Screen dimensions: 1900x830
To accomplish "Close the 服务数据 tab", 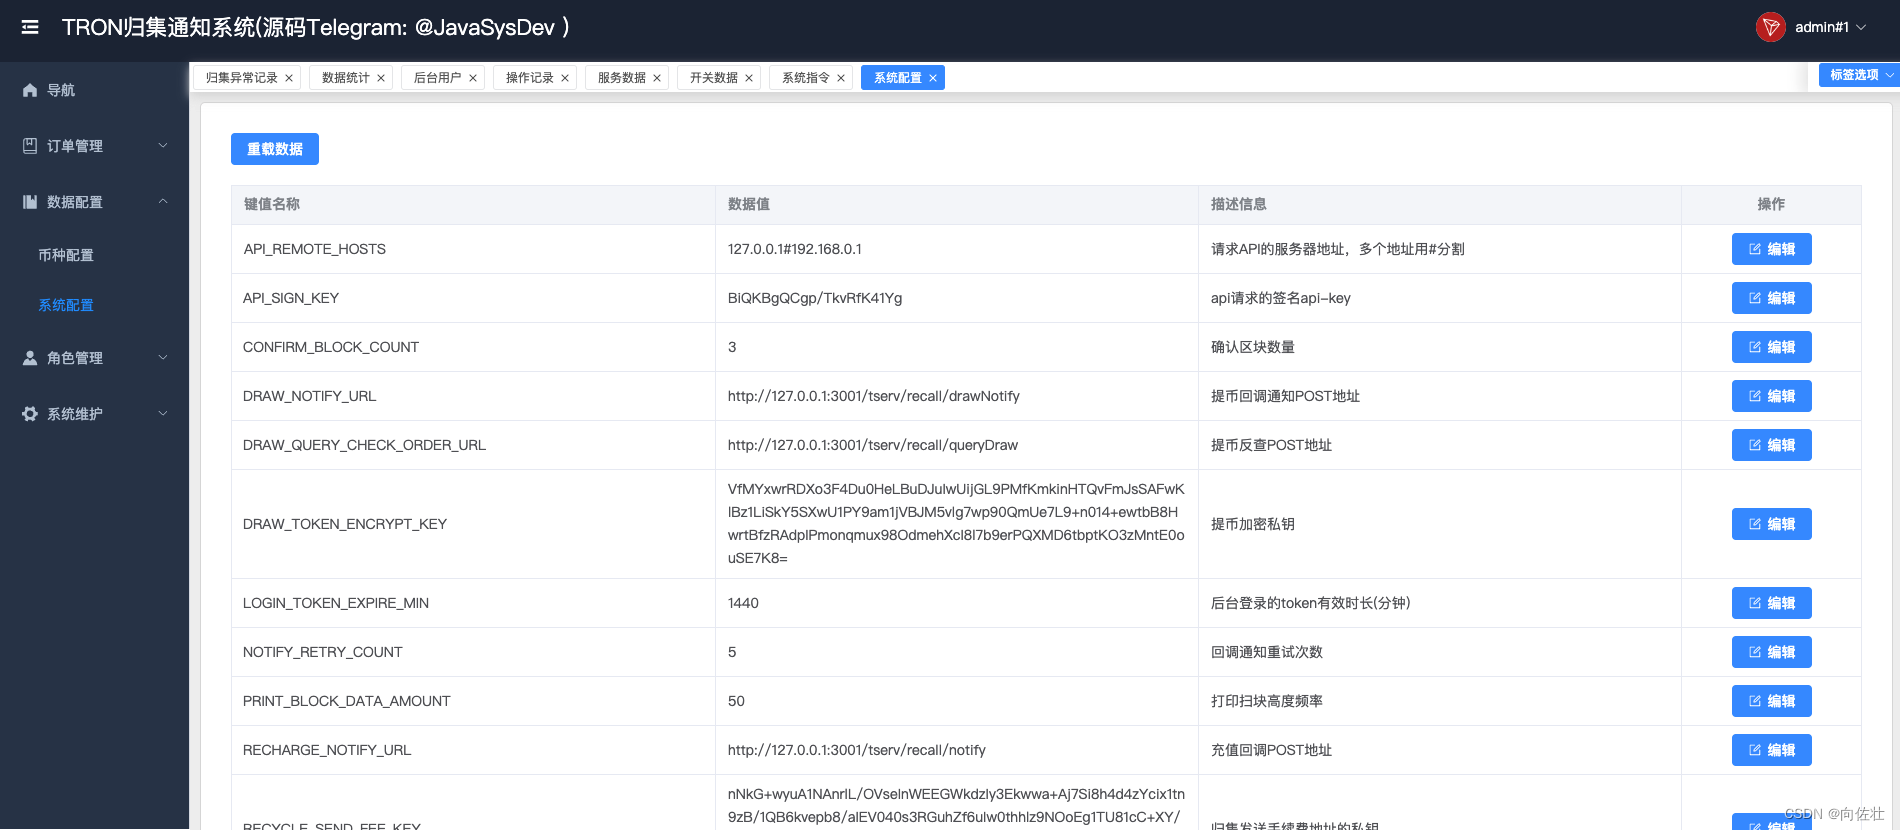I will pyautogui.click(x=657, y=78).
